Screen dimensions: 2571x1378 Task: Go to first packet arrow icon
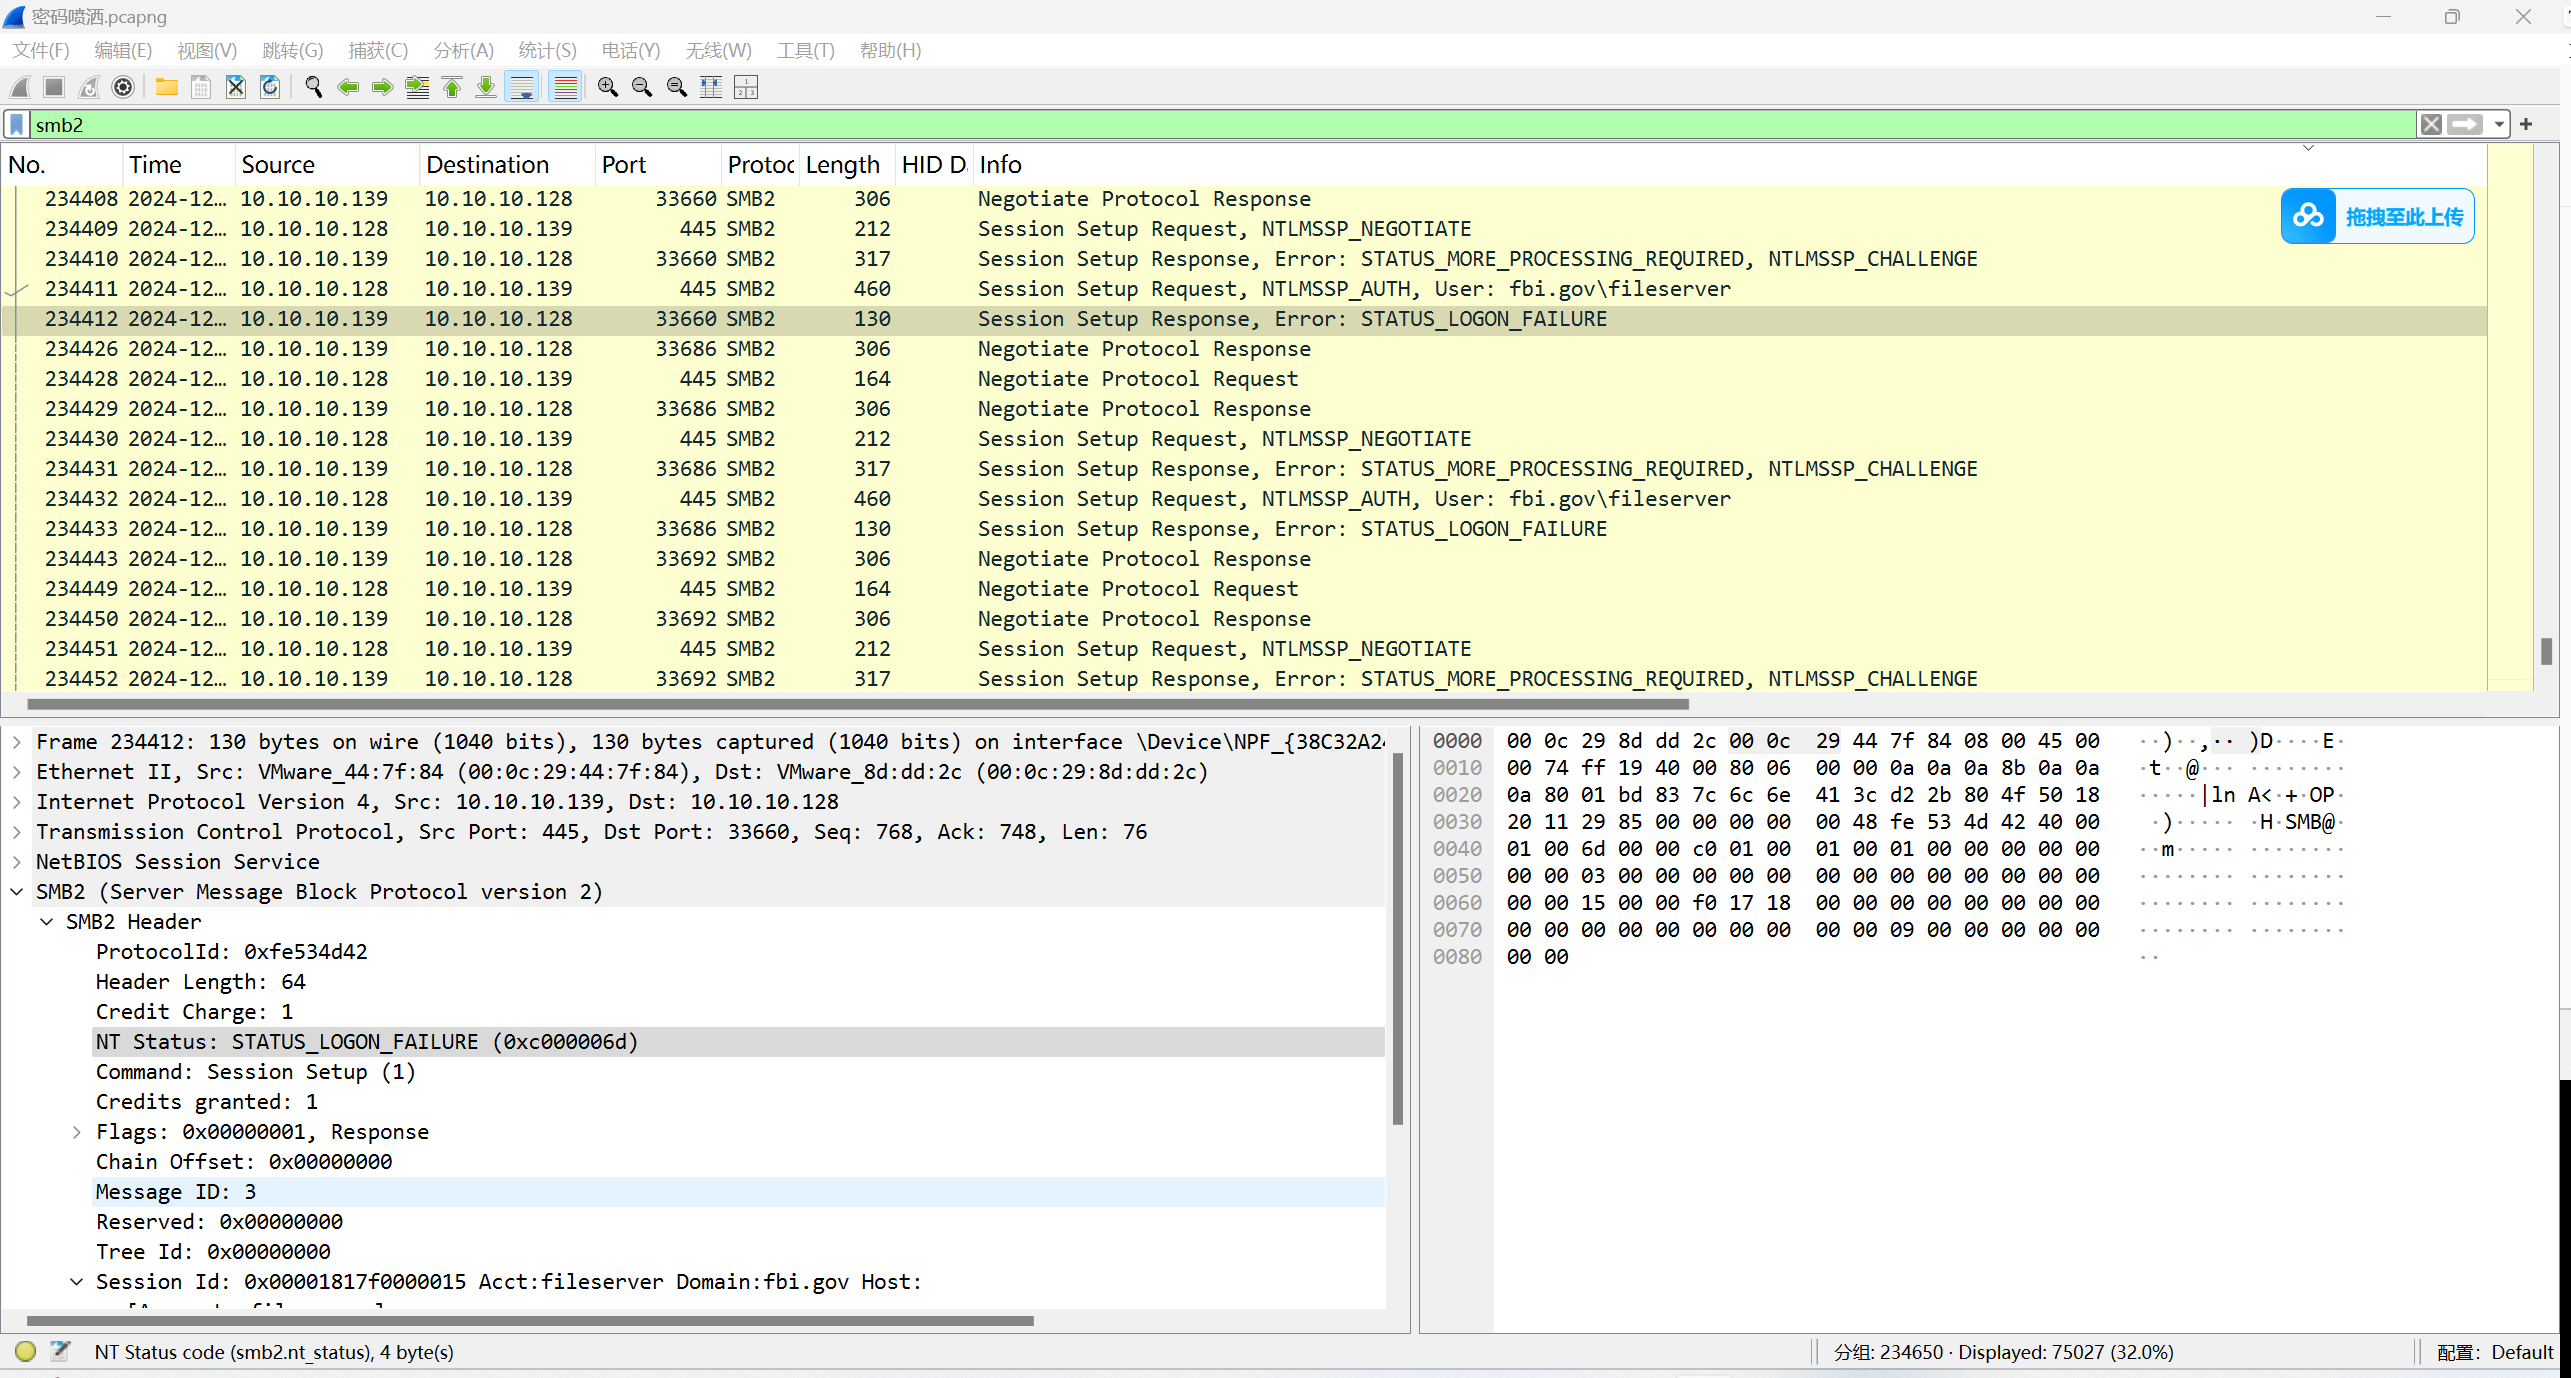pos(452,88)
